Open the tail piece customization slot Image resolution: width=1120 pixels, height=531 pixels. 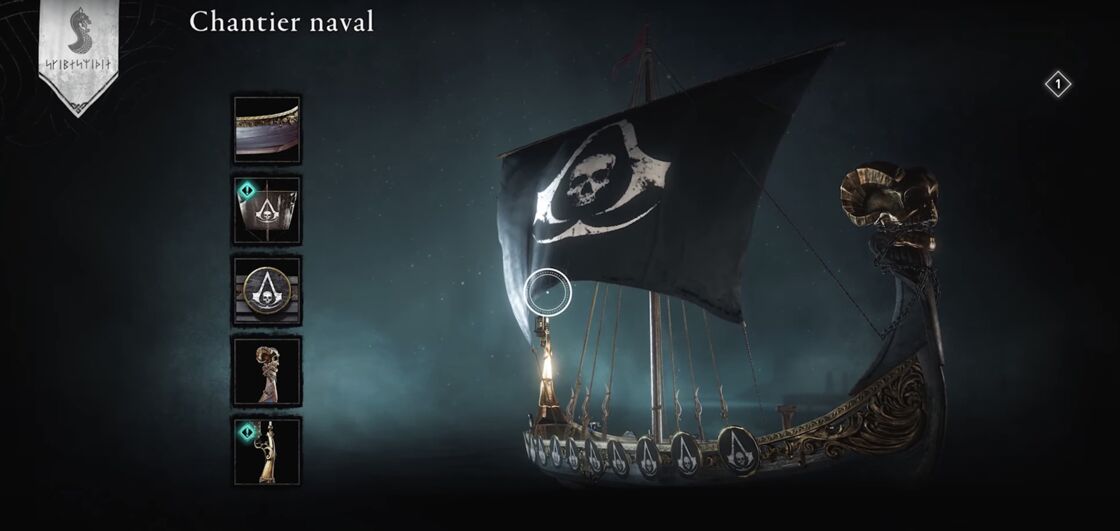pos(267,452)
